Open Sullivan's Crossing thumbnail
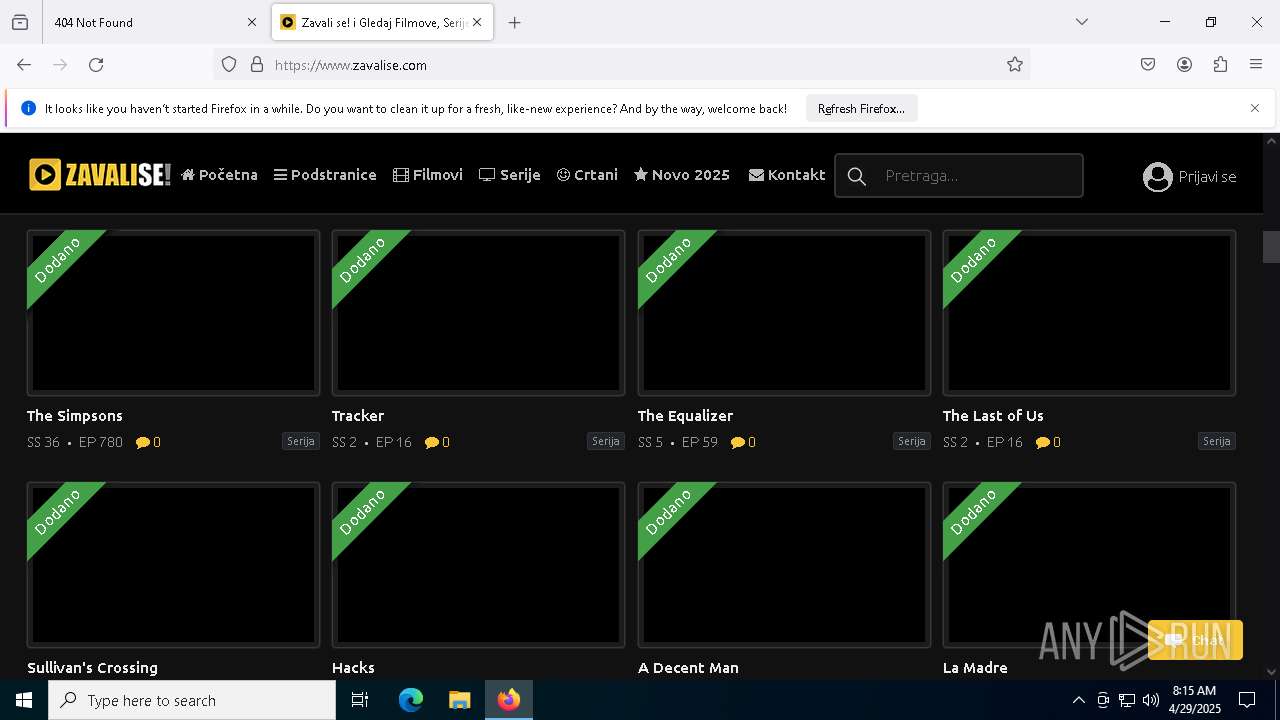 pyautogui.click(x=173, y=565)
